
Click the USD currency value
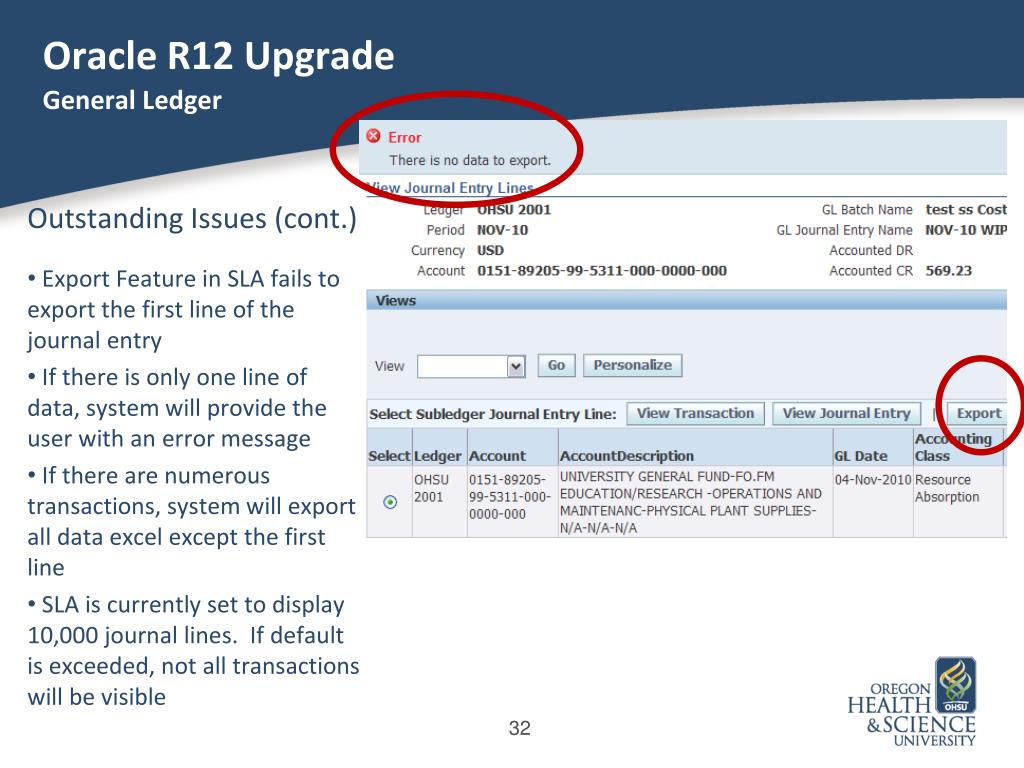[490, 250]
